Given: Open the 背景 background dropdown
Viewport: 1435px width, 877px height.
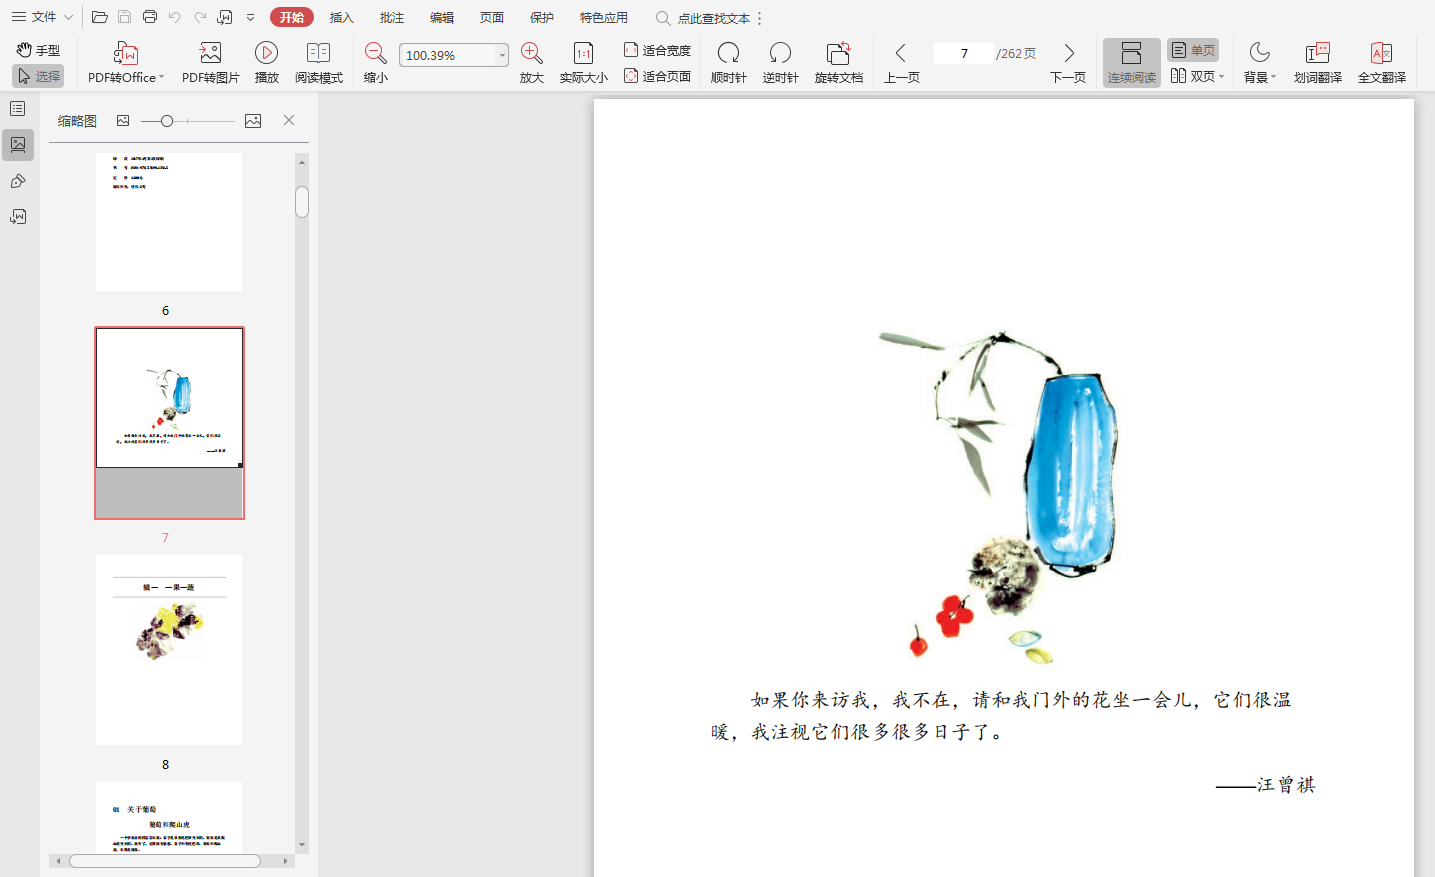Looking at the screenshot, I should point(1259,62).
